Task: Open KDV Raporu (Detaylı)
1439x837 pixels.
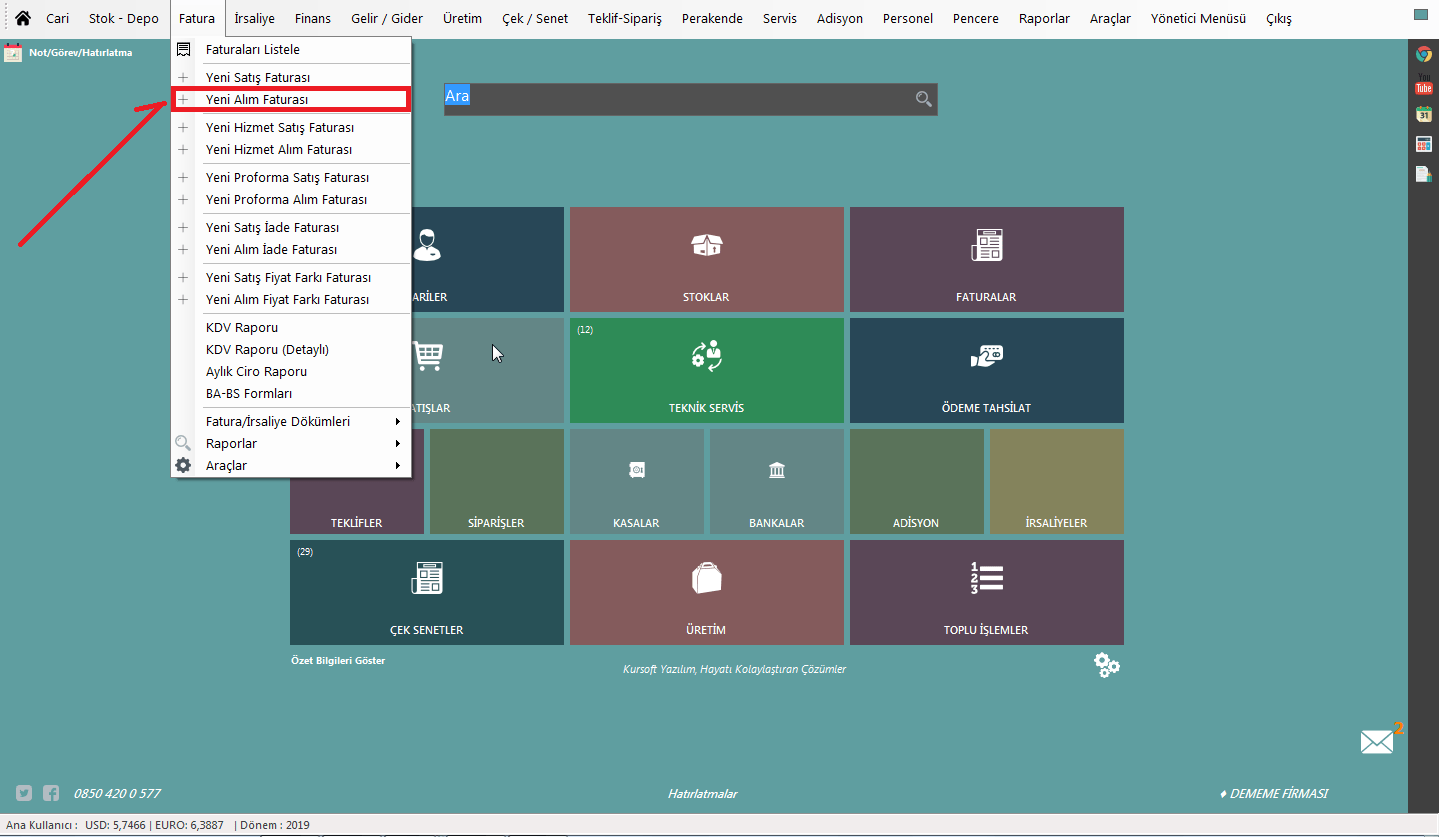Action: click(291, 349)
